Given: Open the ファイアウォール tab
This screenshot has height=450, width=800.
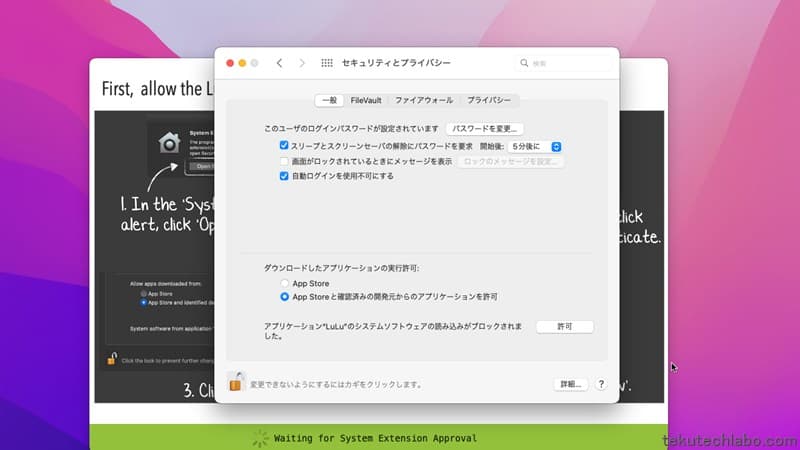Looking at the screenshot, I should (x=424, y=100).
